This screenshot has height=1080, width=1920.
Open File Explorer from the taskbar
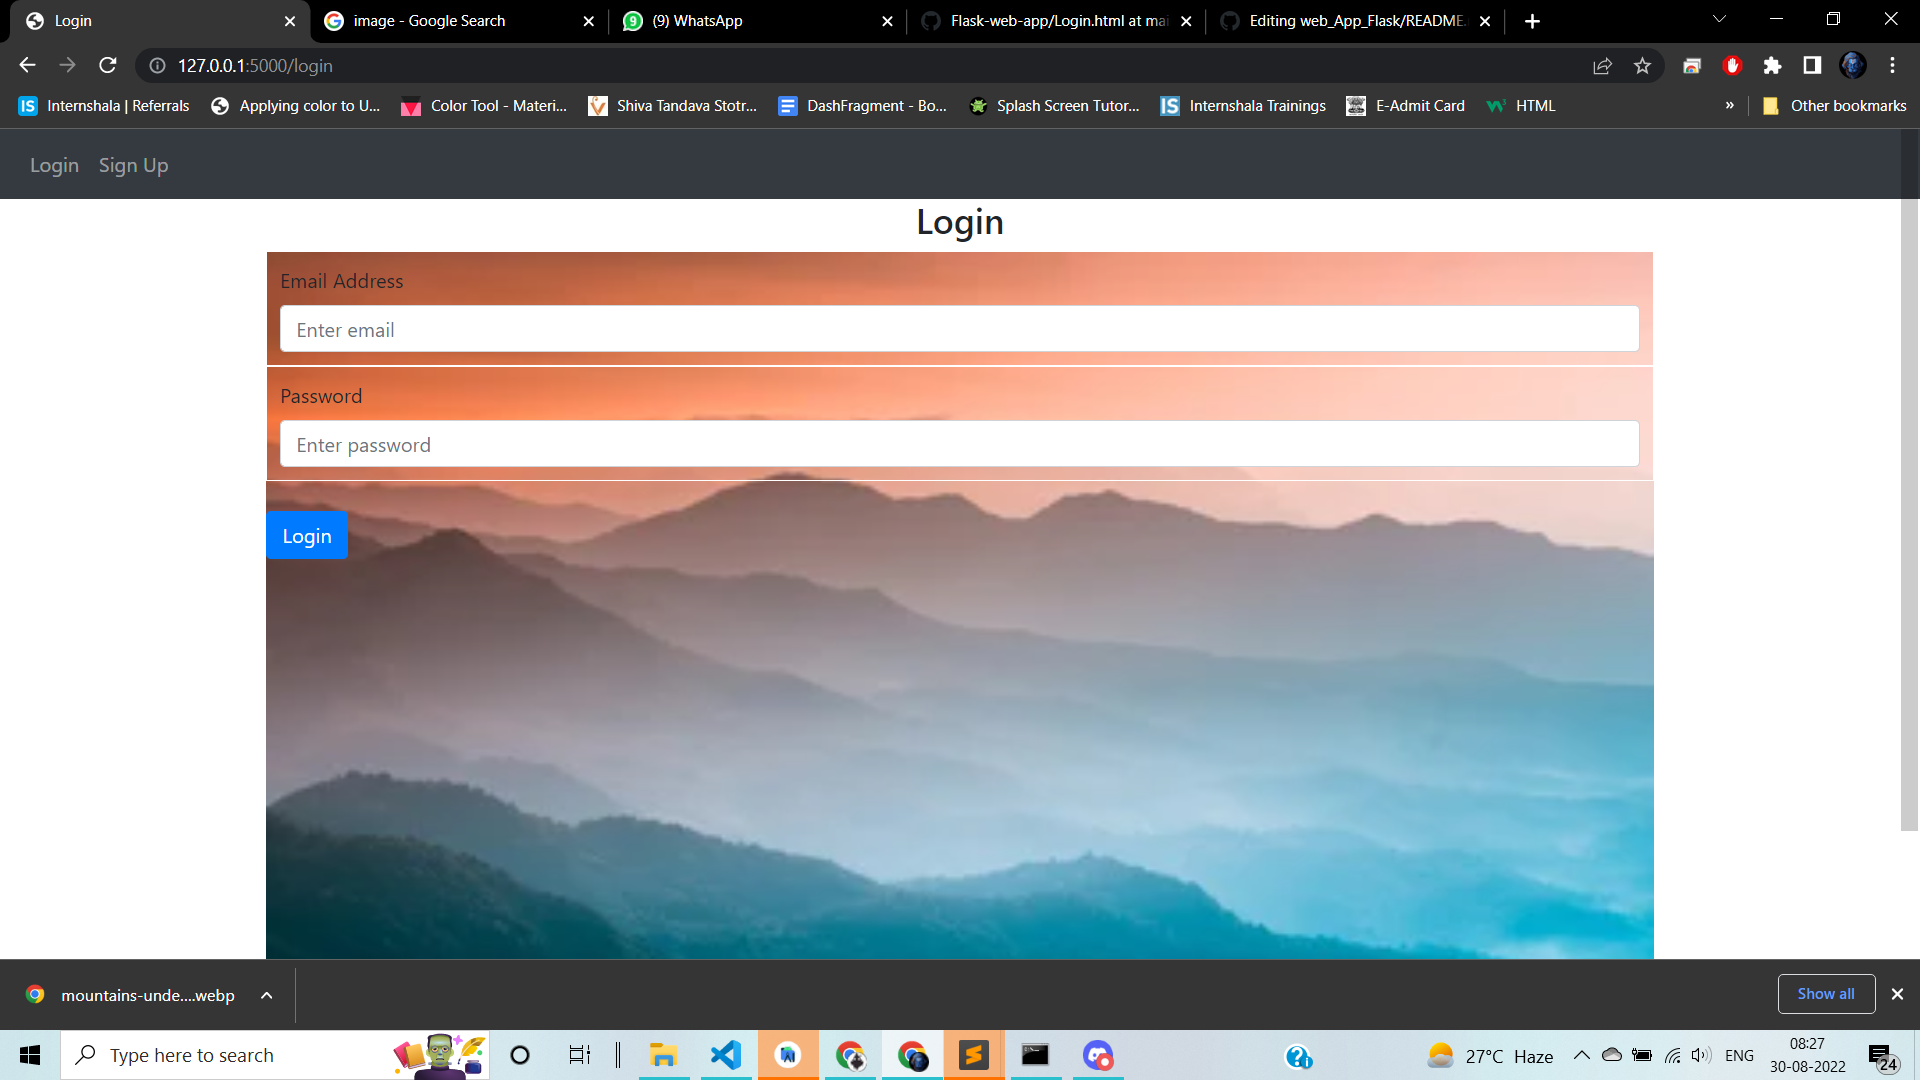click(x=663, y=1055)
